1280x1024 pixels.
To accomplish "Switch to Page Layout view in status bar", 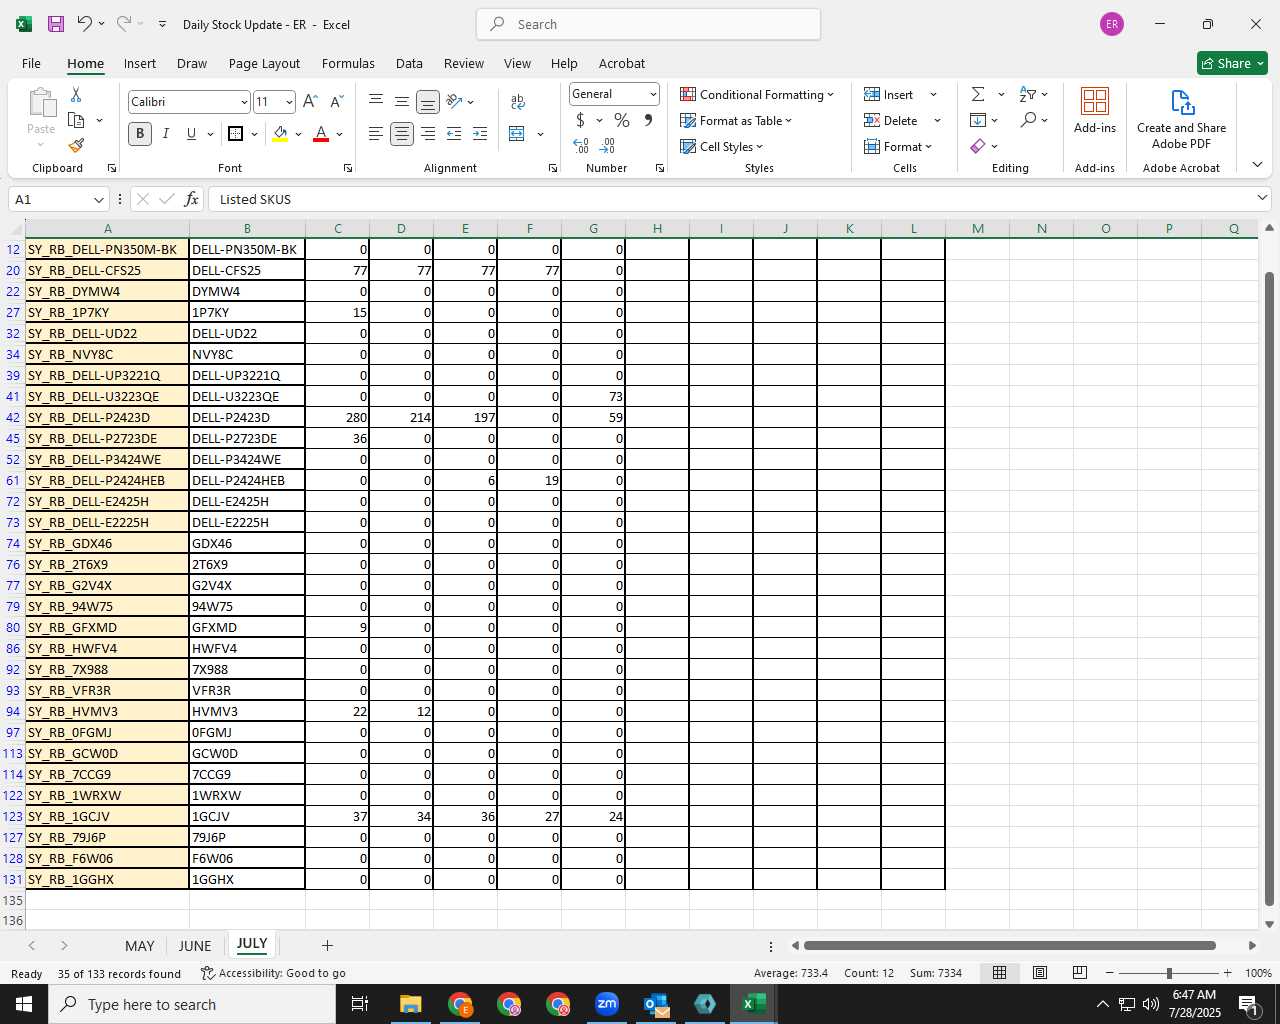I will [x=1040, y=973].
